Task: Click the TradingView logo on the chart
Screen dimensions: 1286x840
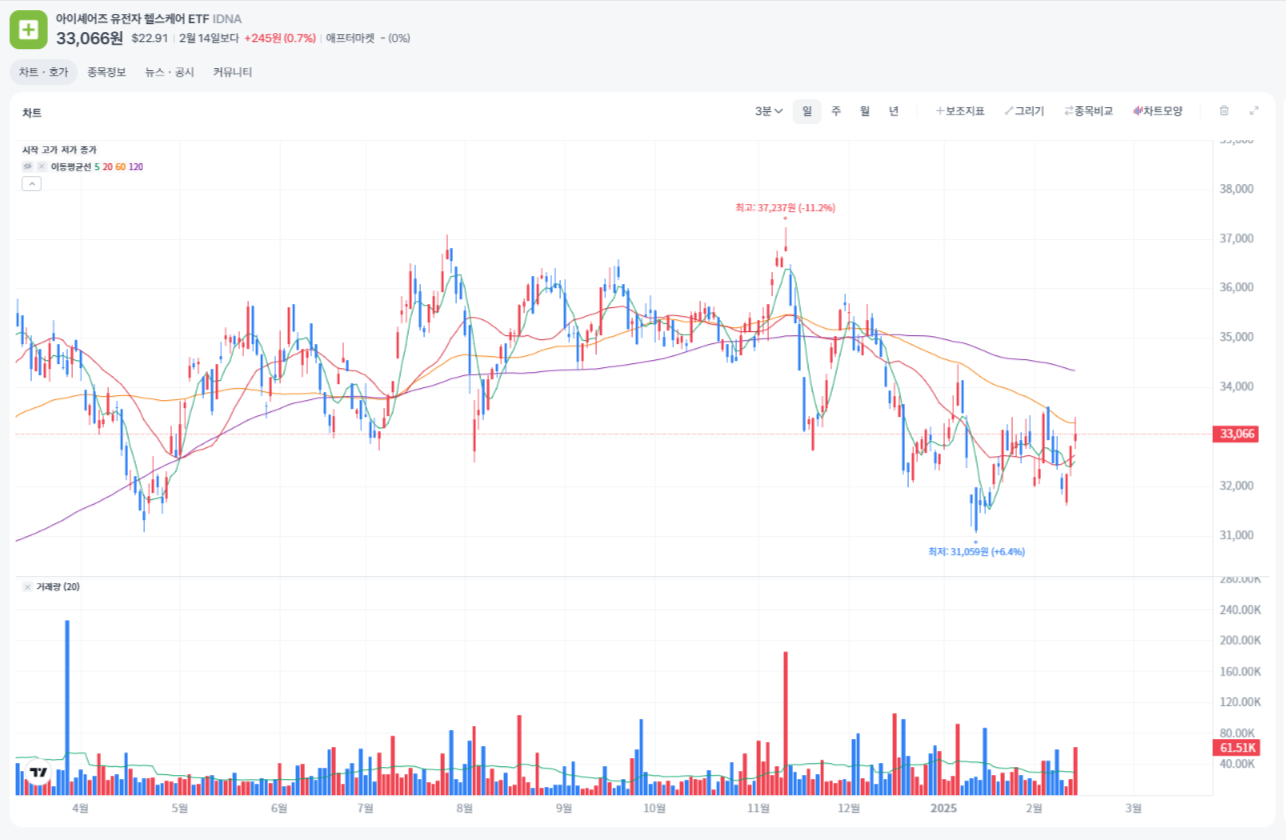Action: 39,772
